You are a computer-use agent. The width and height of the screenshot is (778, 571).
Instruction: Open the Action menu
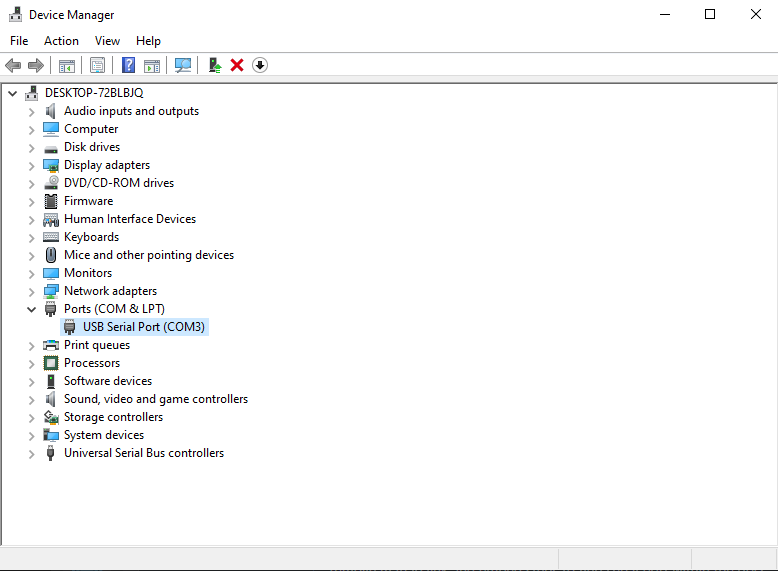pos(61,41)
